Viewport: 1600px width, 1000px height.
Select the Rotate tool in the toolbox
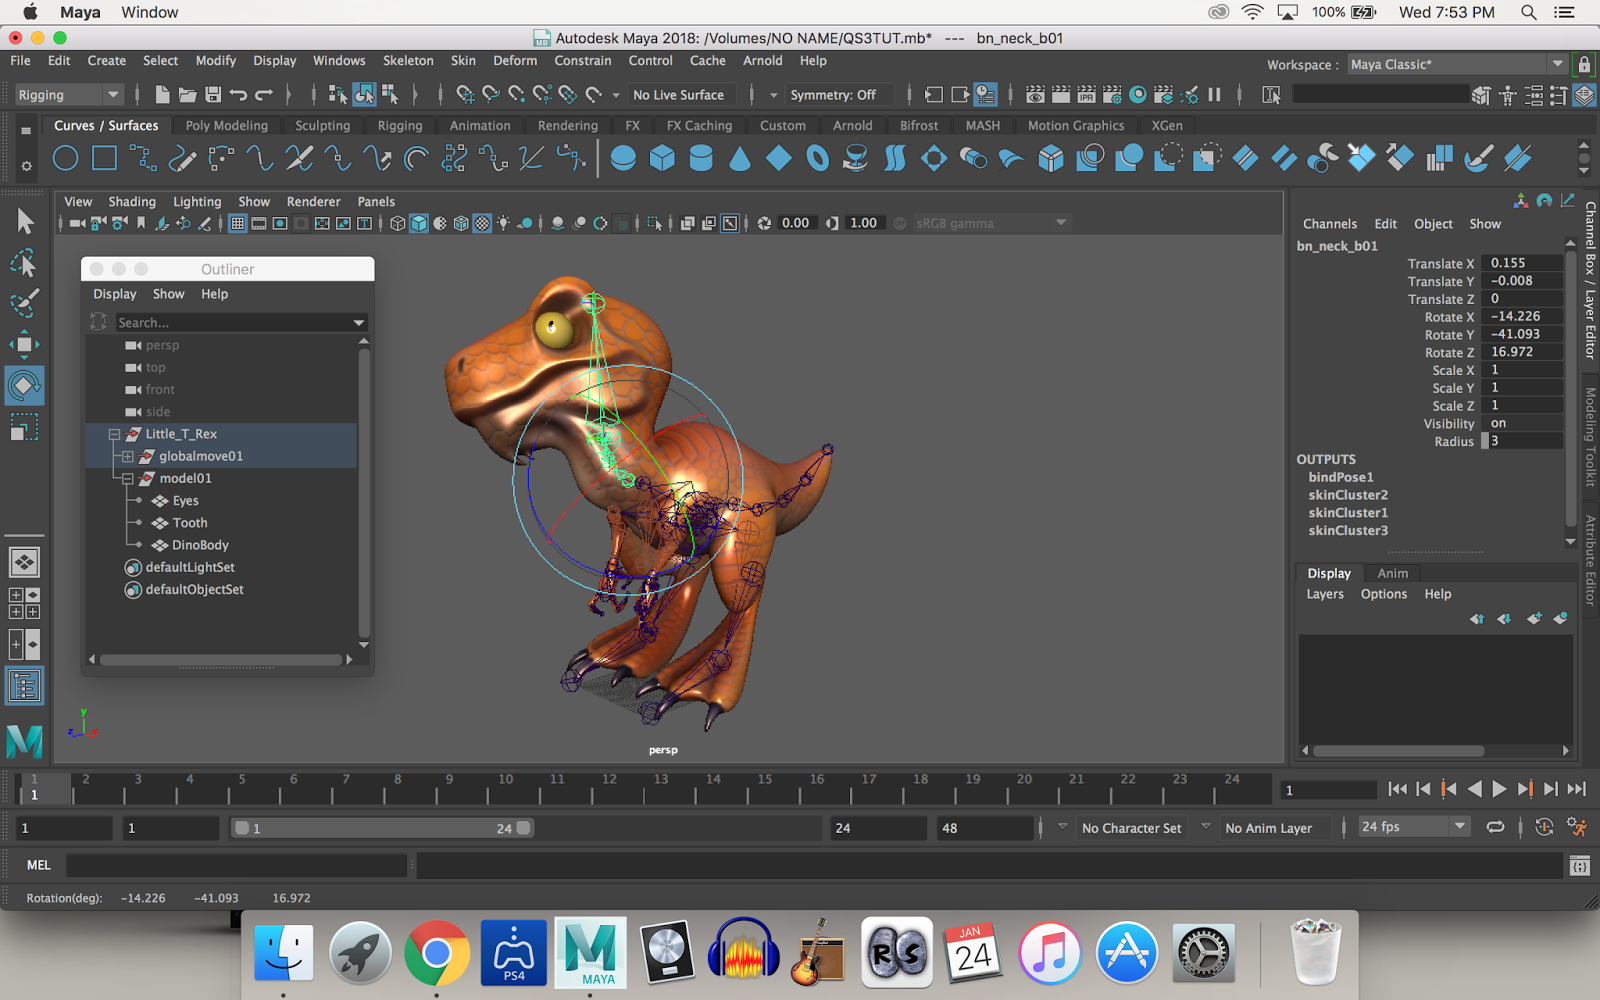tap(24, 385)
